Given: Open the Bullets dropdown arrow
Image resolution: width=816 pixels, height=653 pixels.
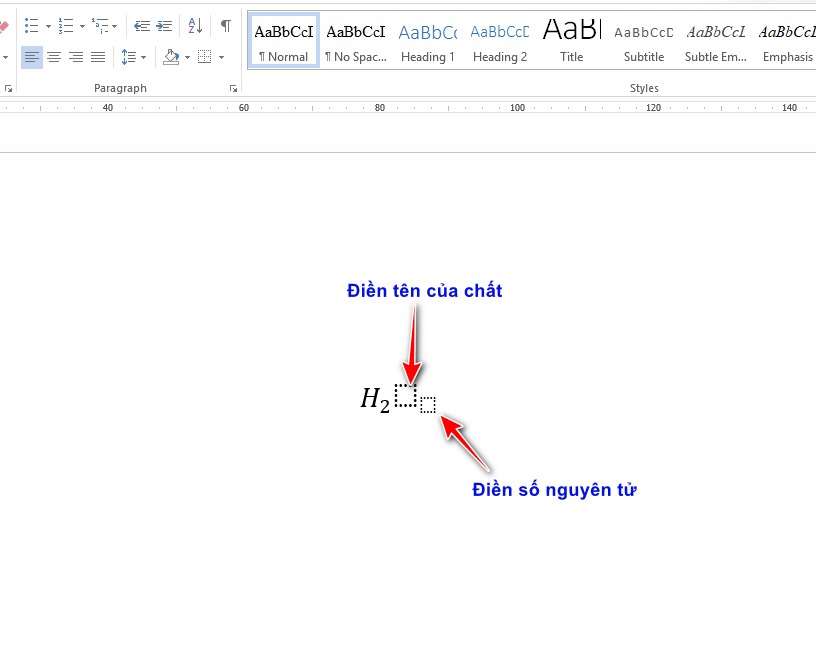Looking at the screenshot, I should tap(48, 26).
